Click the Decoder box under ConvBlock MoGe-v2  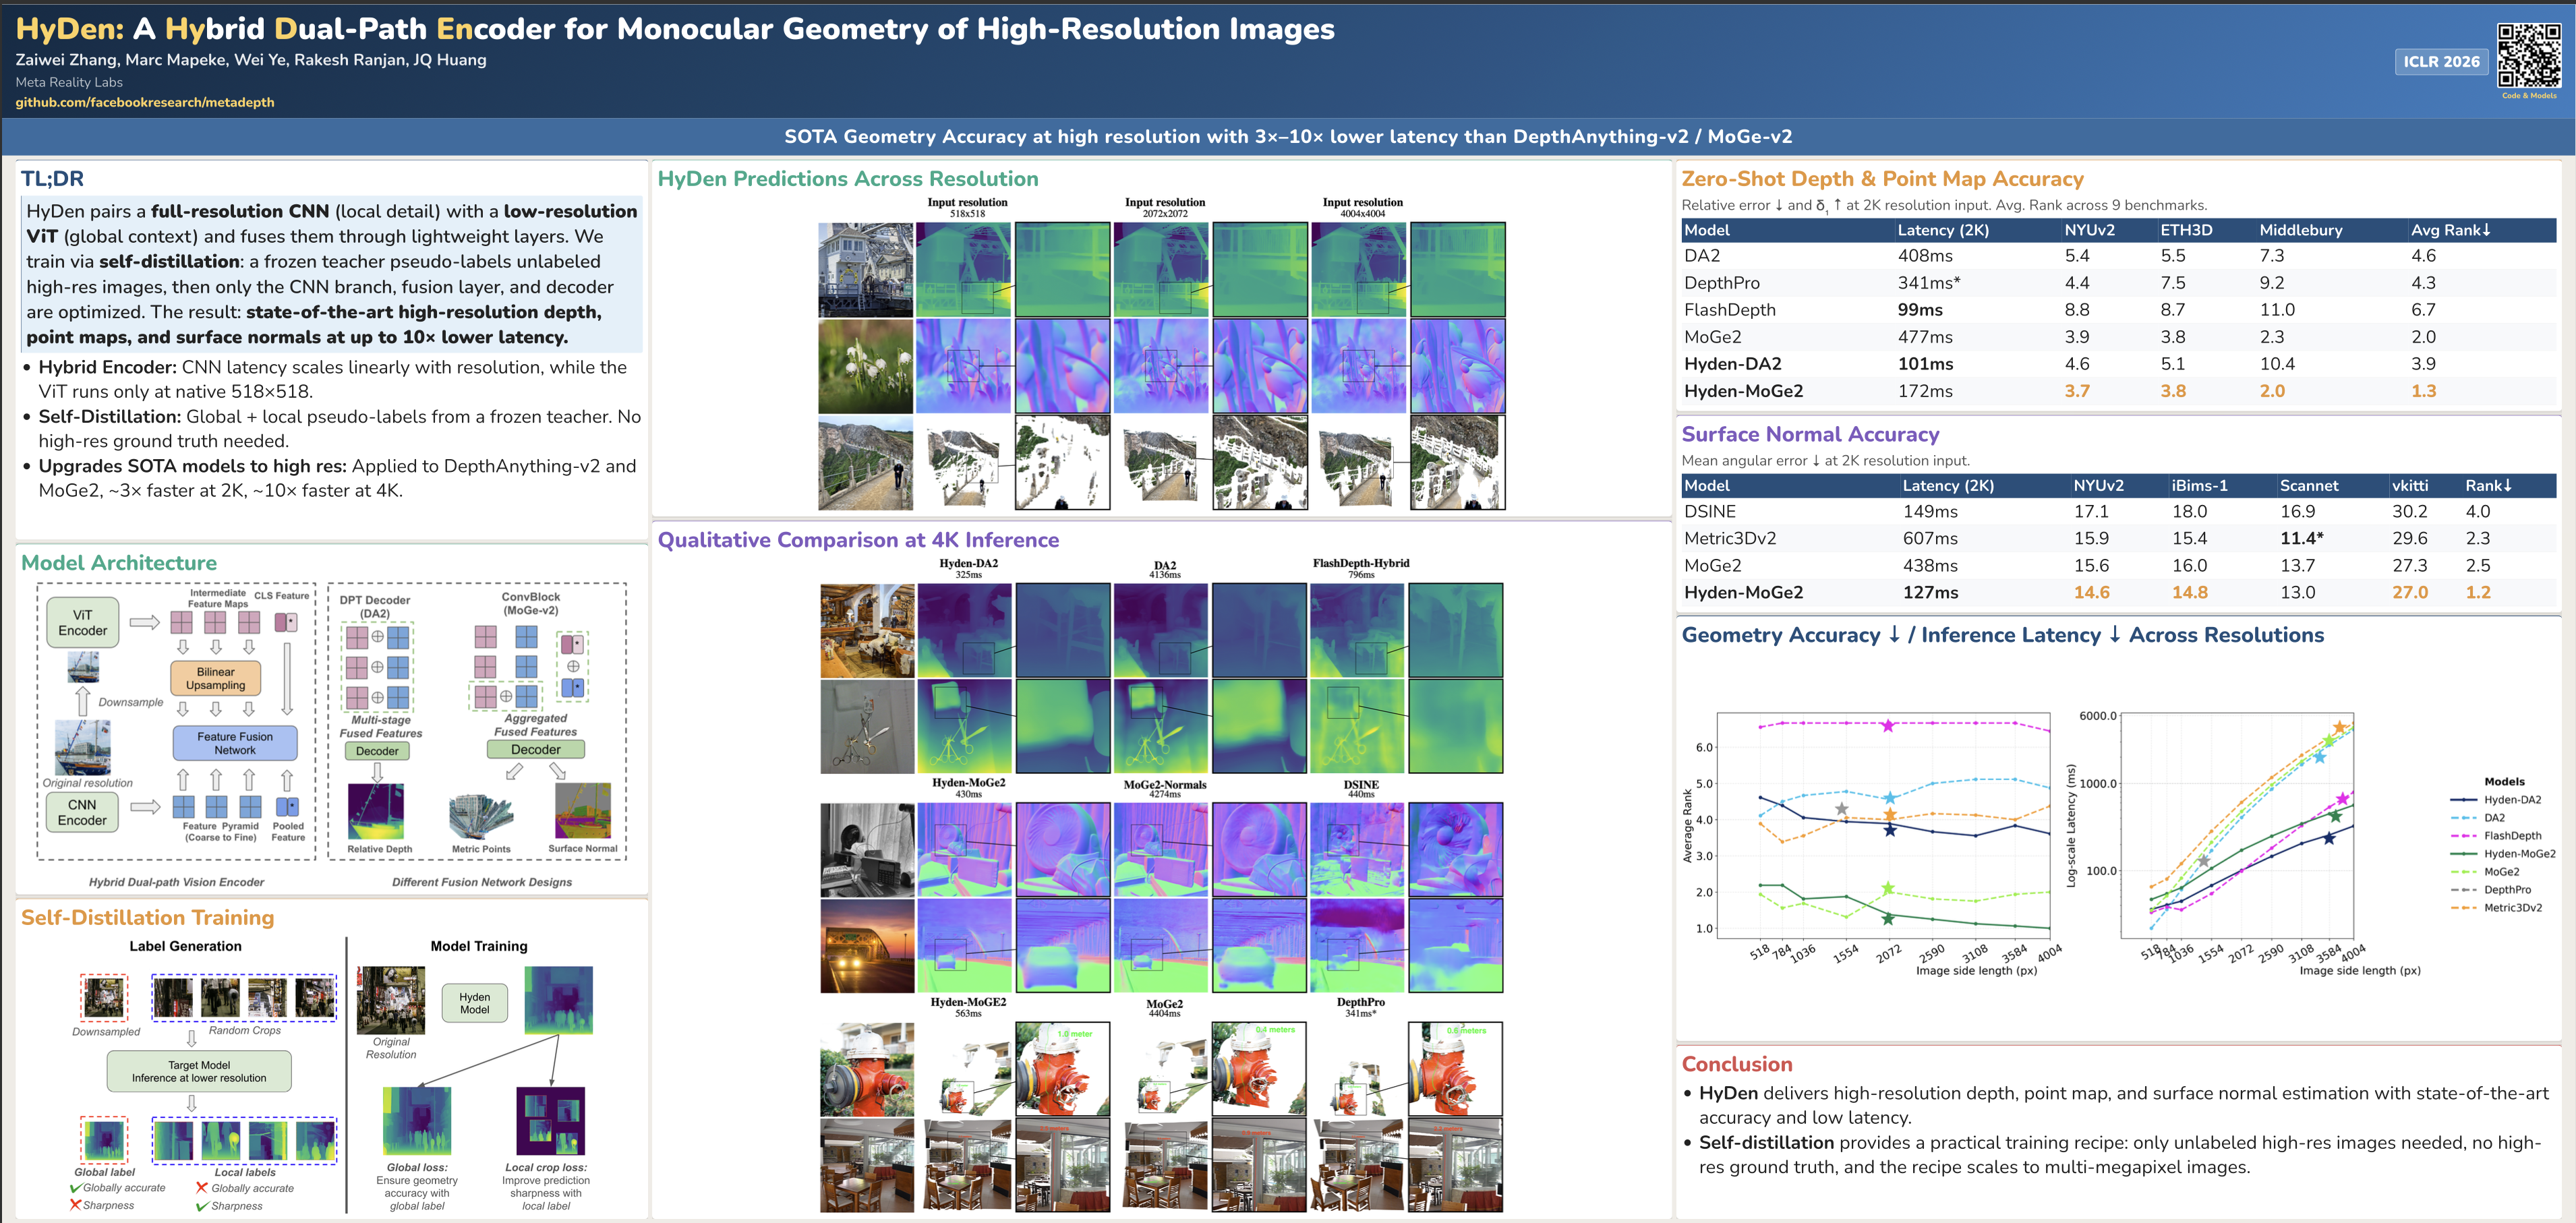pos(536,749)
